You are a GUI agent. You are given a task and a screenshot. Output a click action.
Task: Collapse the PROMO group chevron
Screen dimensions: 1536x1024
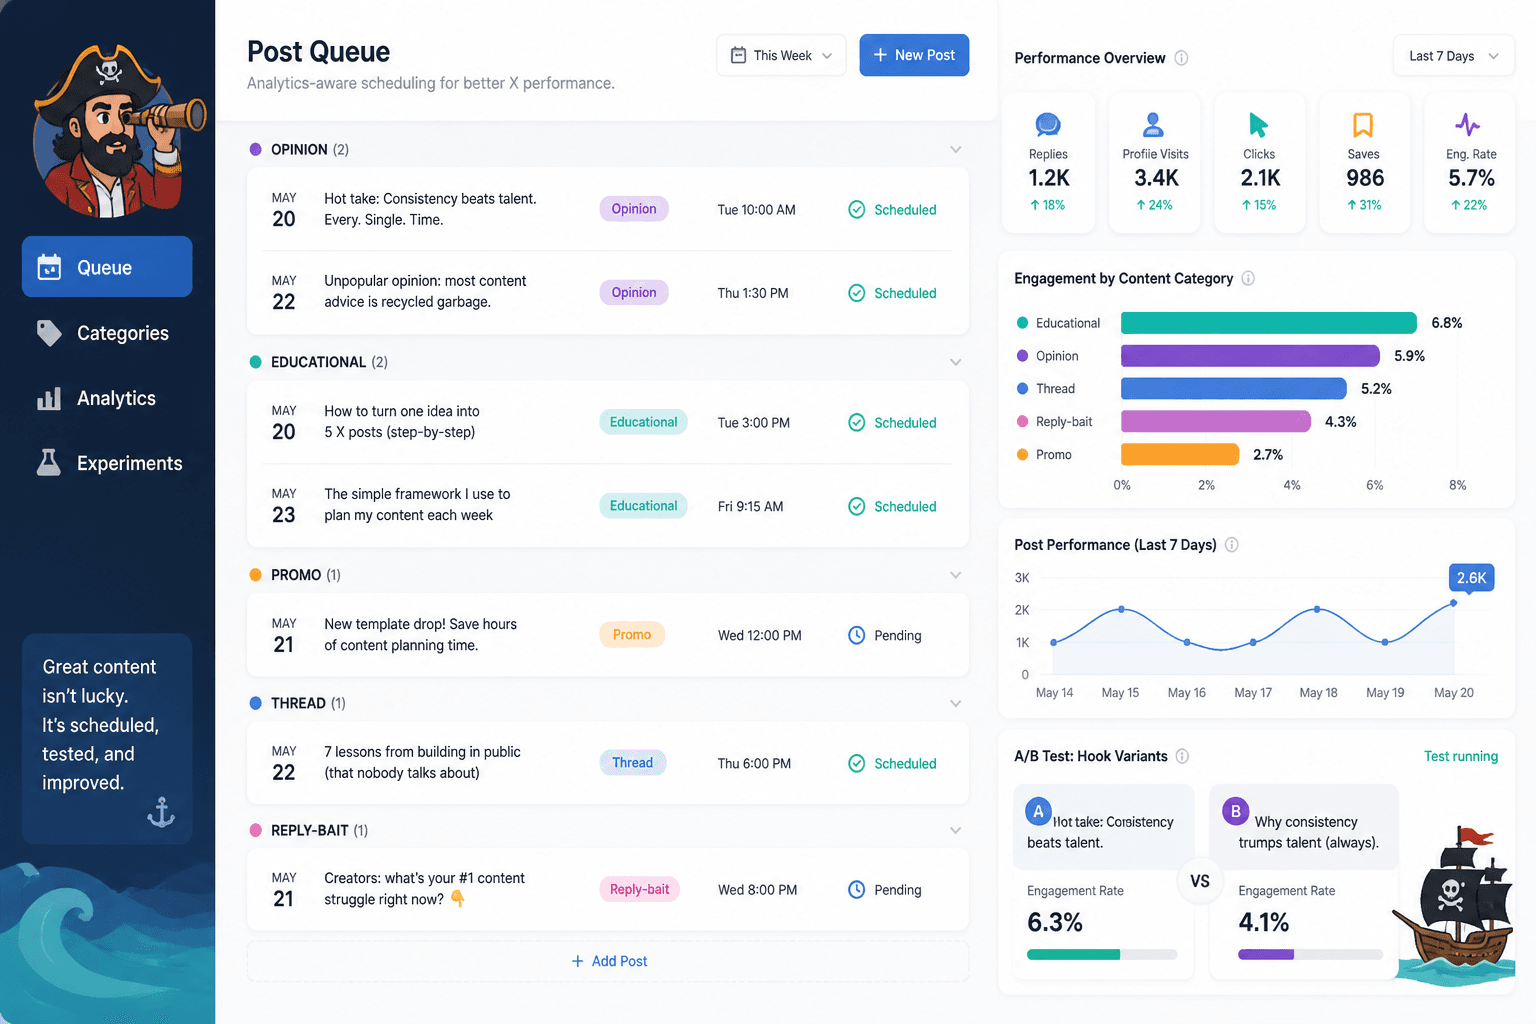pos(955,575)
